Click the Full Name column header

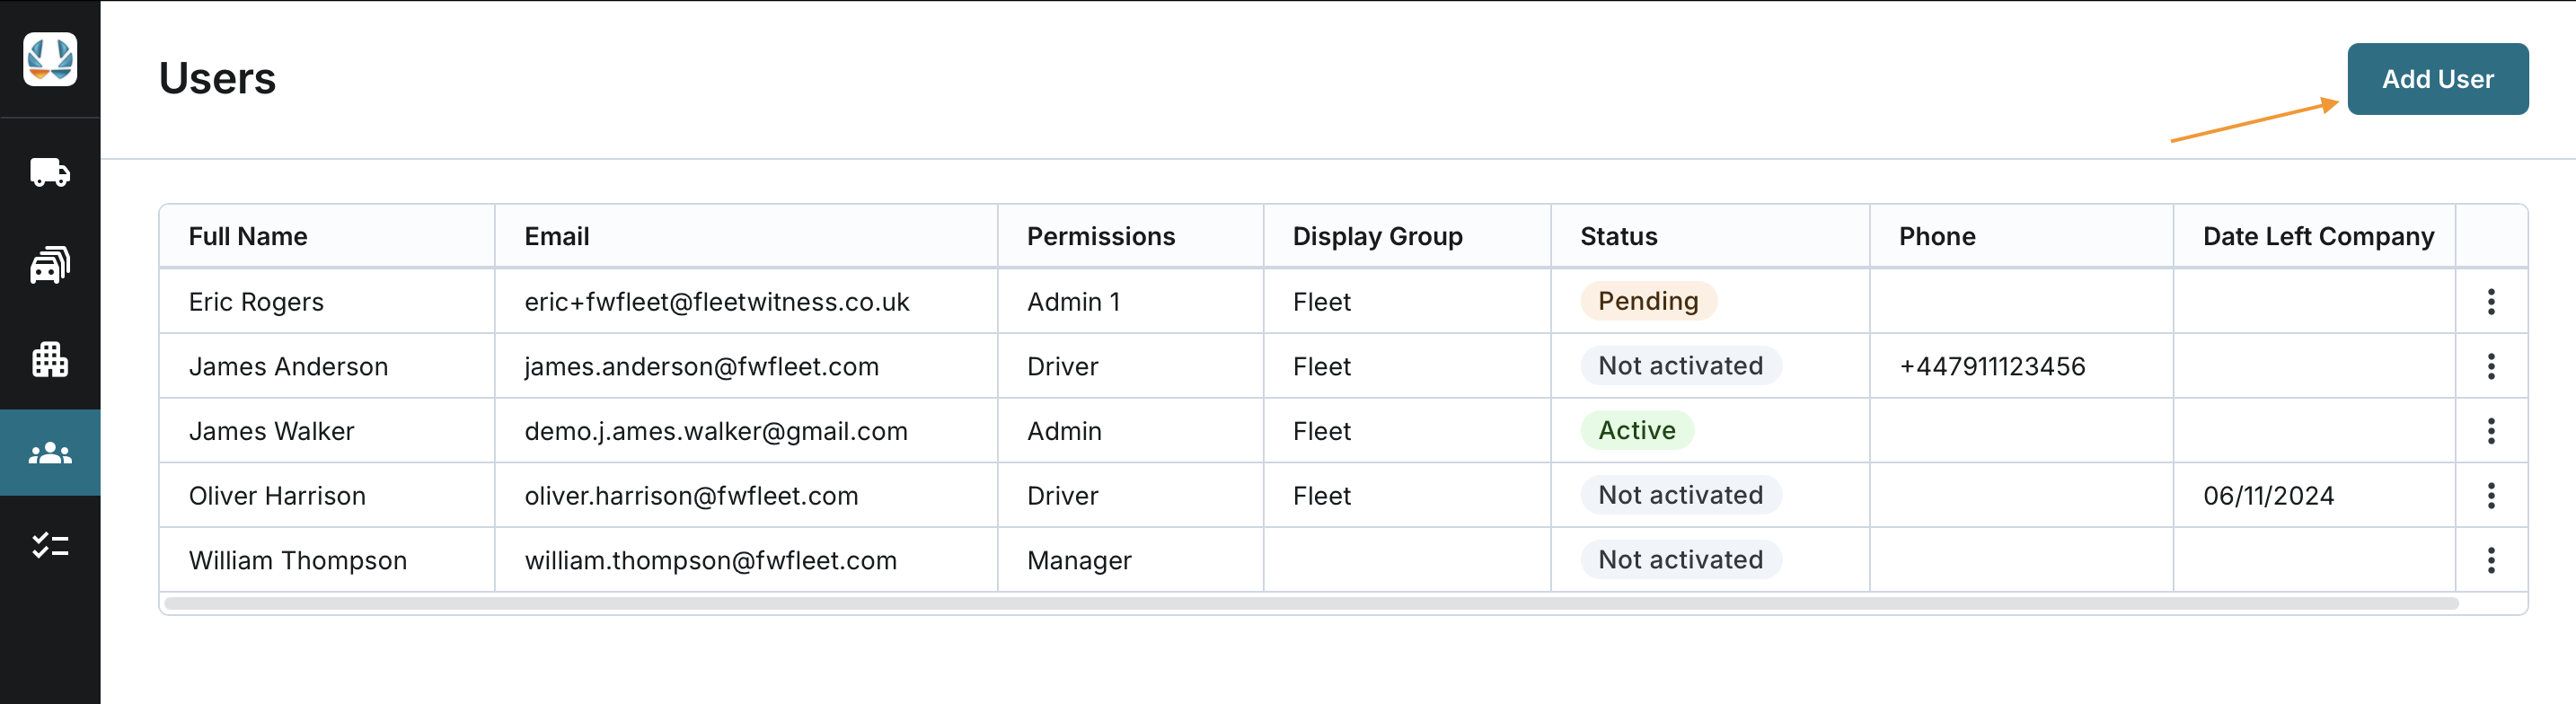248,237
